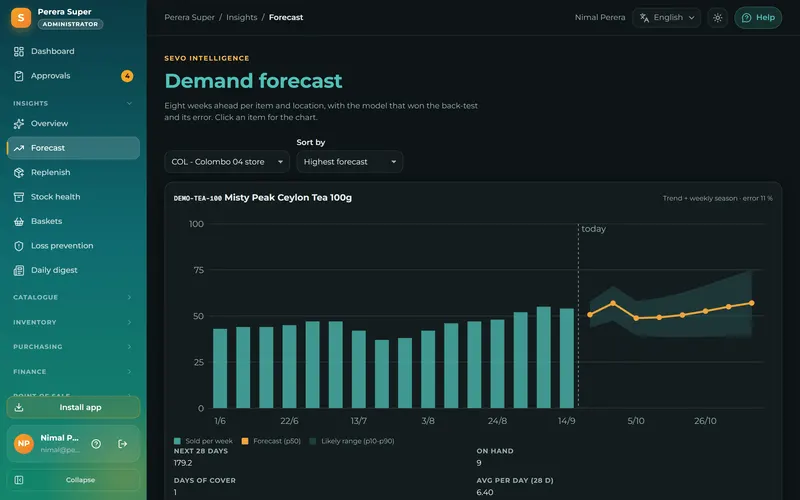This screenshot has width=800, height=500.
Task: Click the sign out arrow icon
Action: click(122, 444)
